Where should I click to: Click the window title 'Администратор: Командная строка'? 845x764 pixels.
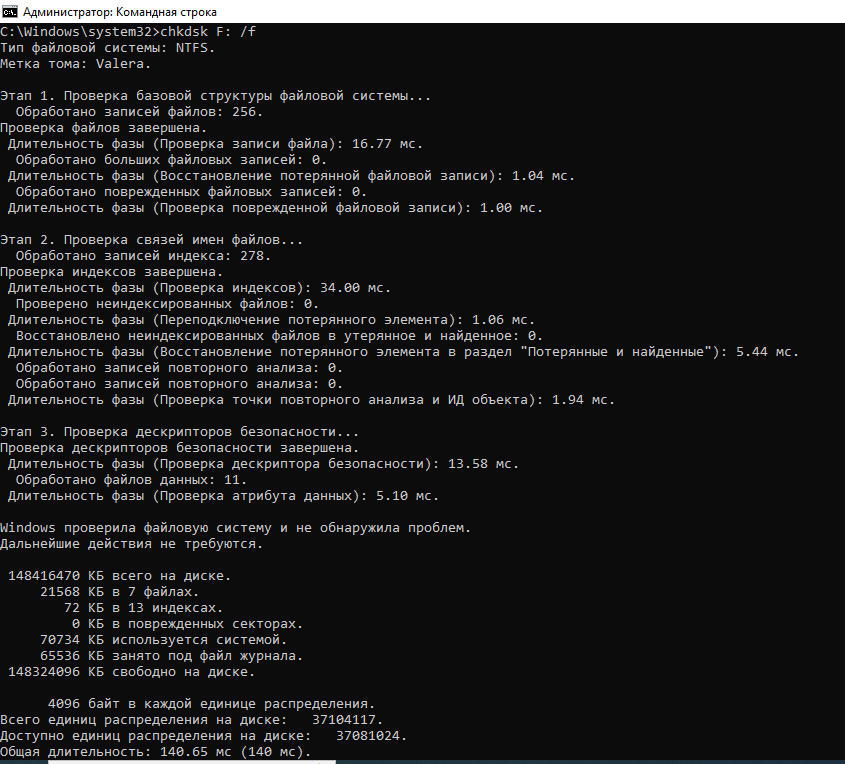coord(120,12)
